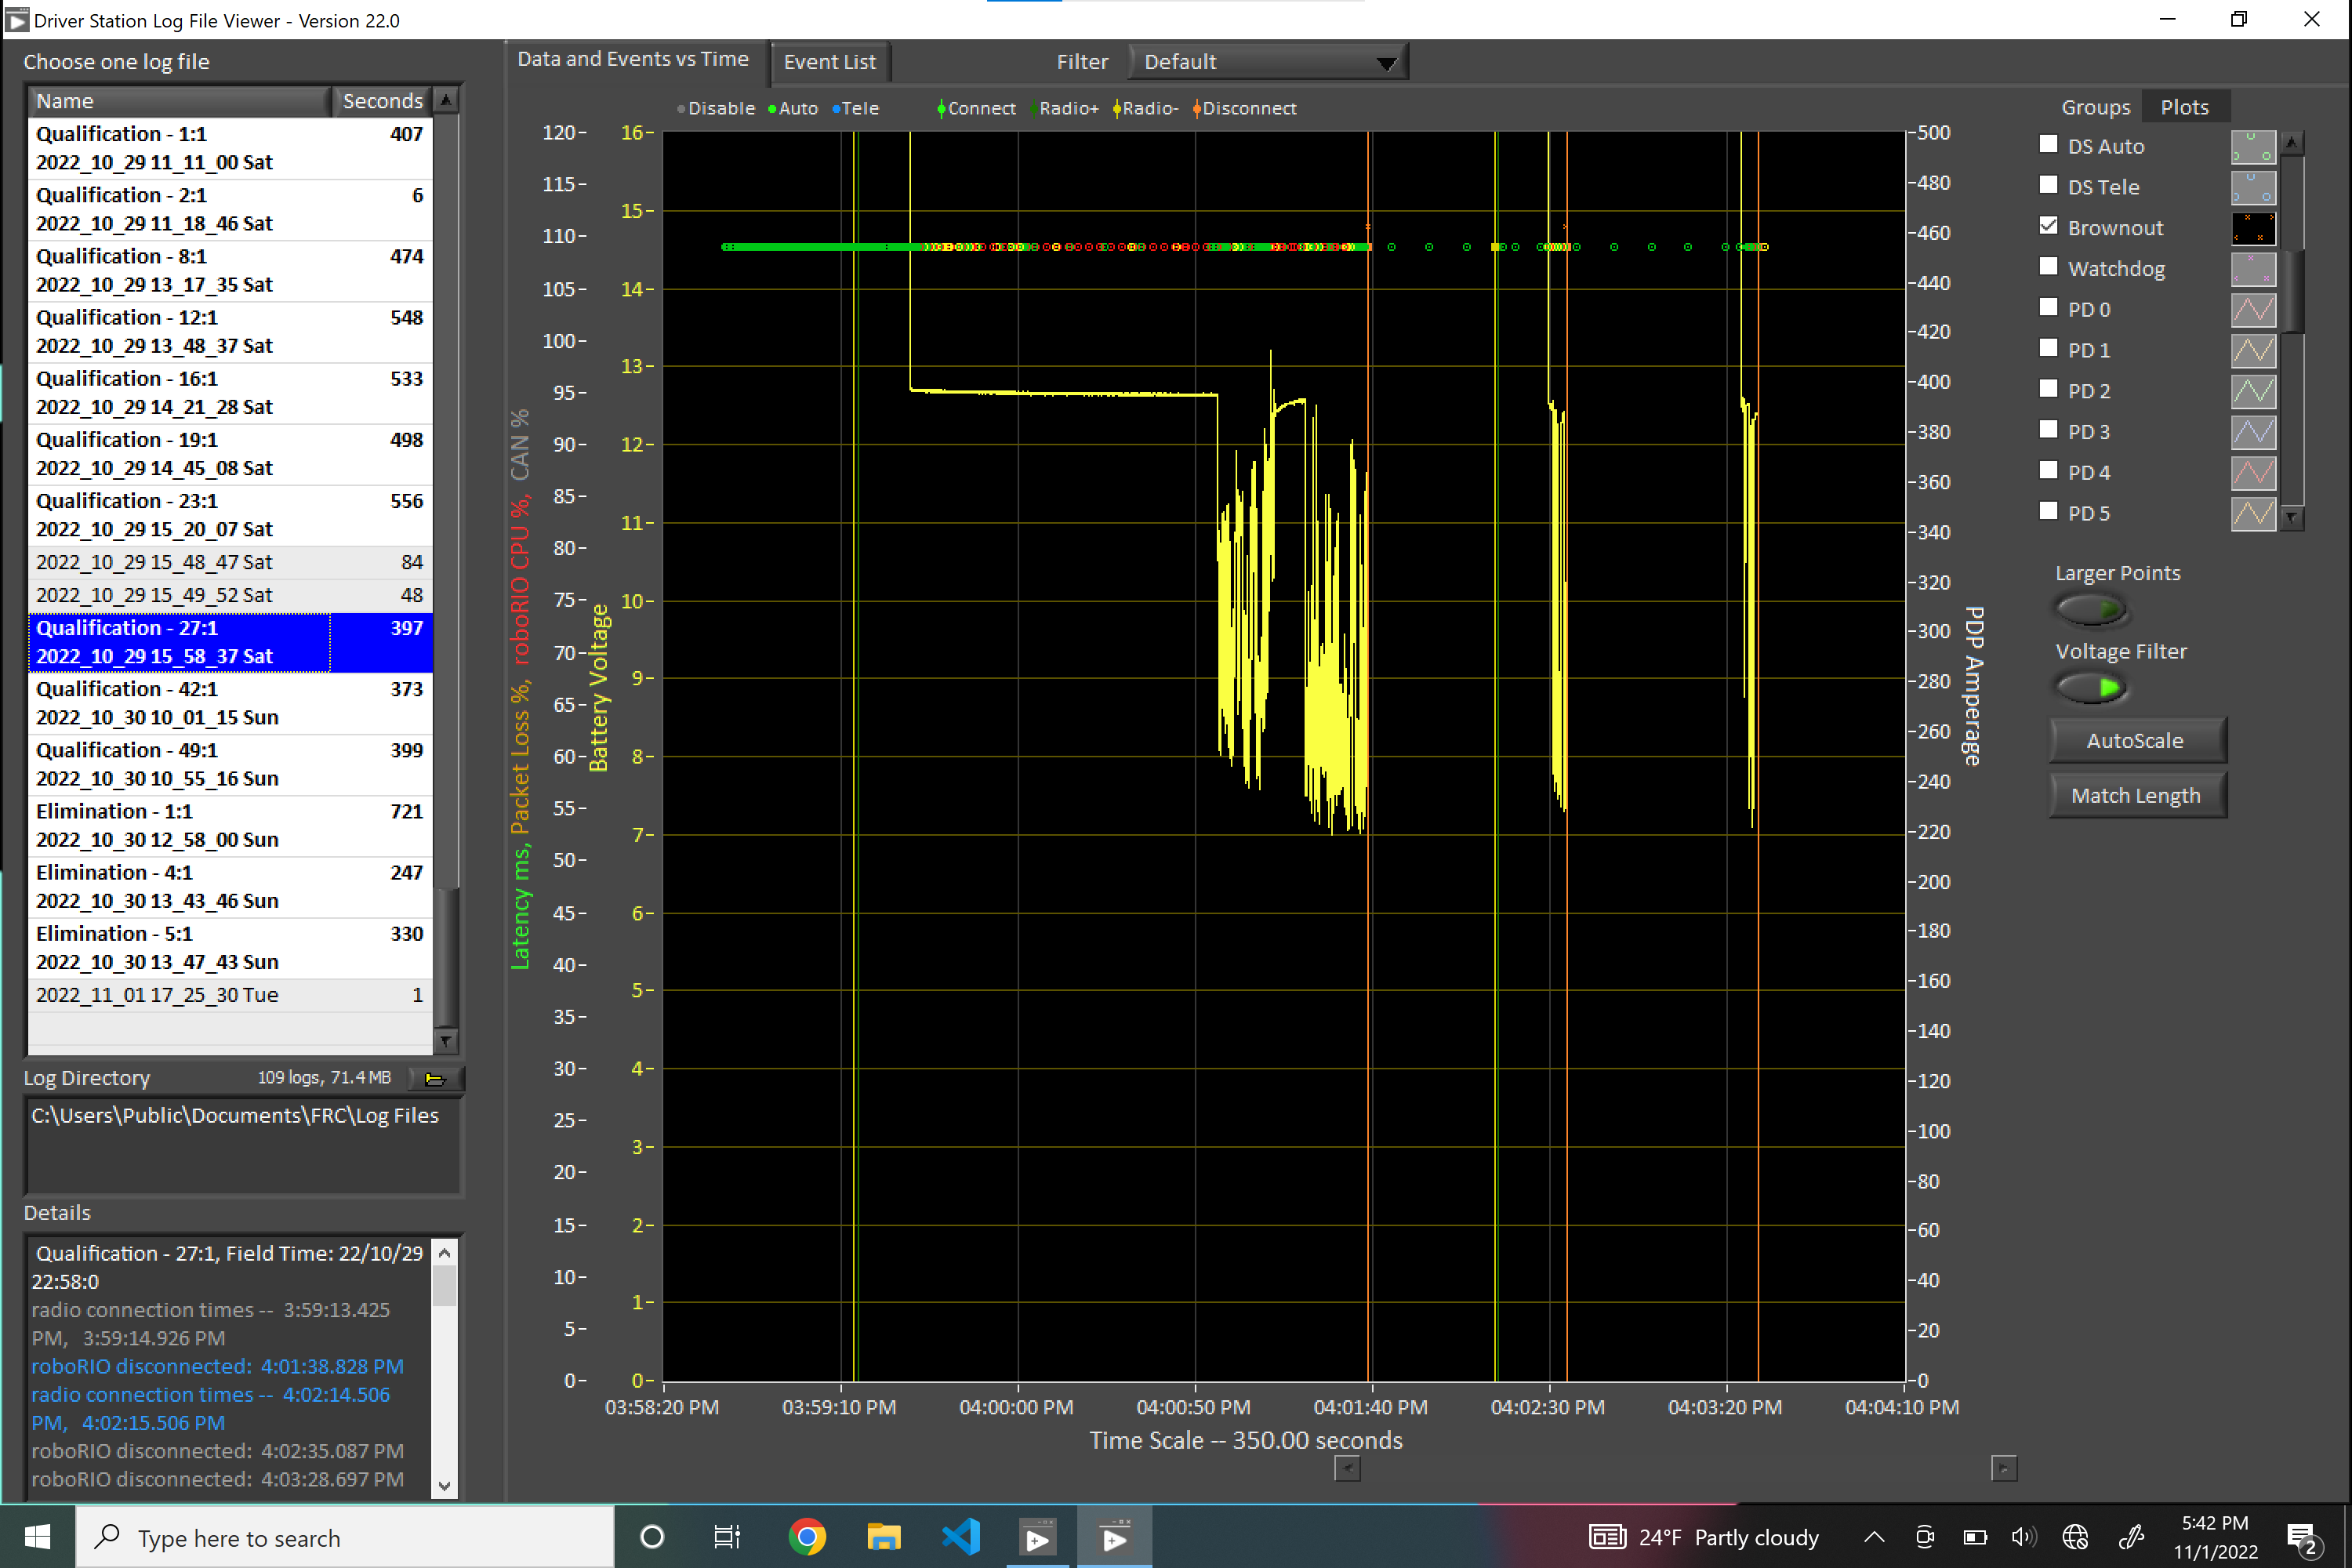This screenshot has width=2352, height=1568.
Task: Click plots list scroll up arrow
Action: (2291, 143)
